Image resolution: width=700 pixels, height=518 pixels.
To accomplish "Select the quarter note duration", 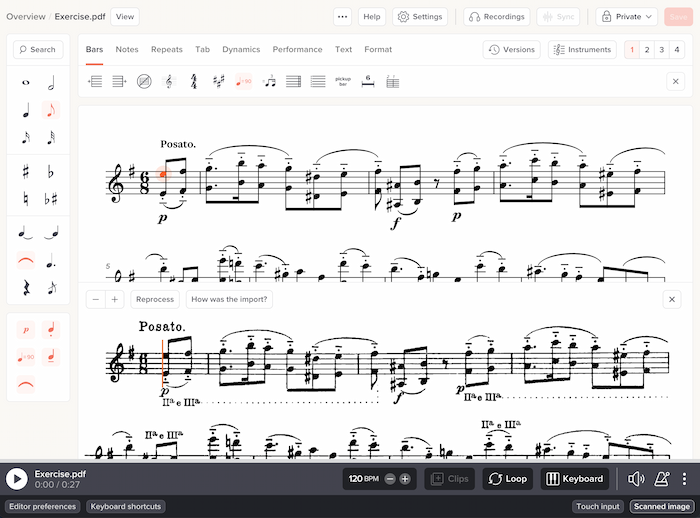I will click(26, 110).
